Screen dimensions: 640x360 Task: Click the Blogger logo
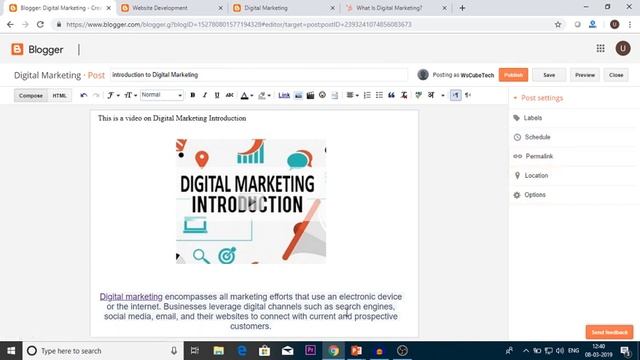pos(38,49)
